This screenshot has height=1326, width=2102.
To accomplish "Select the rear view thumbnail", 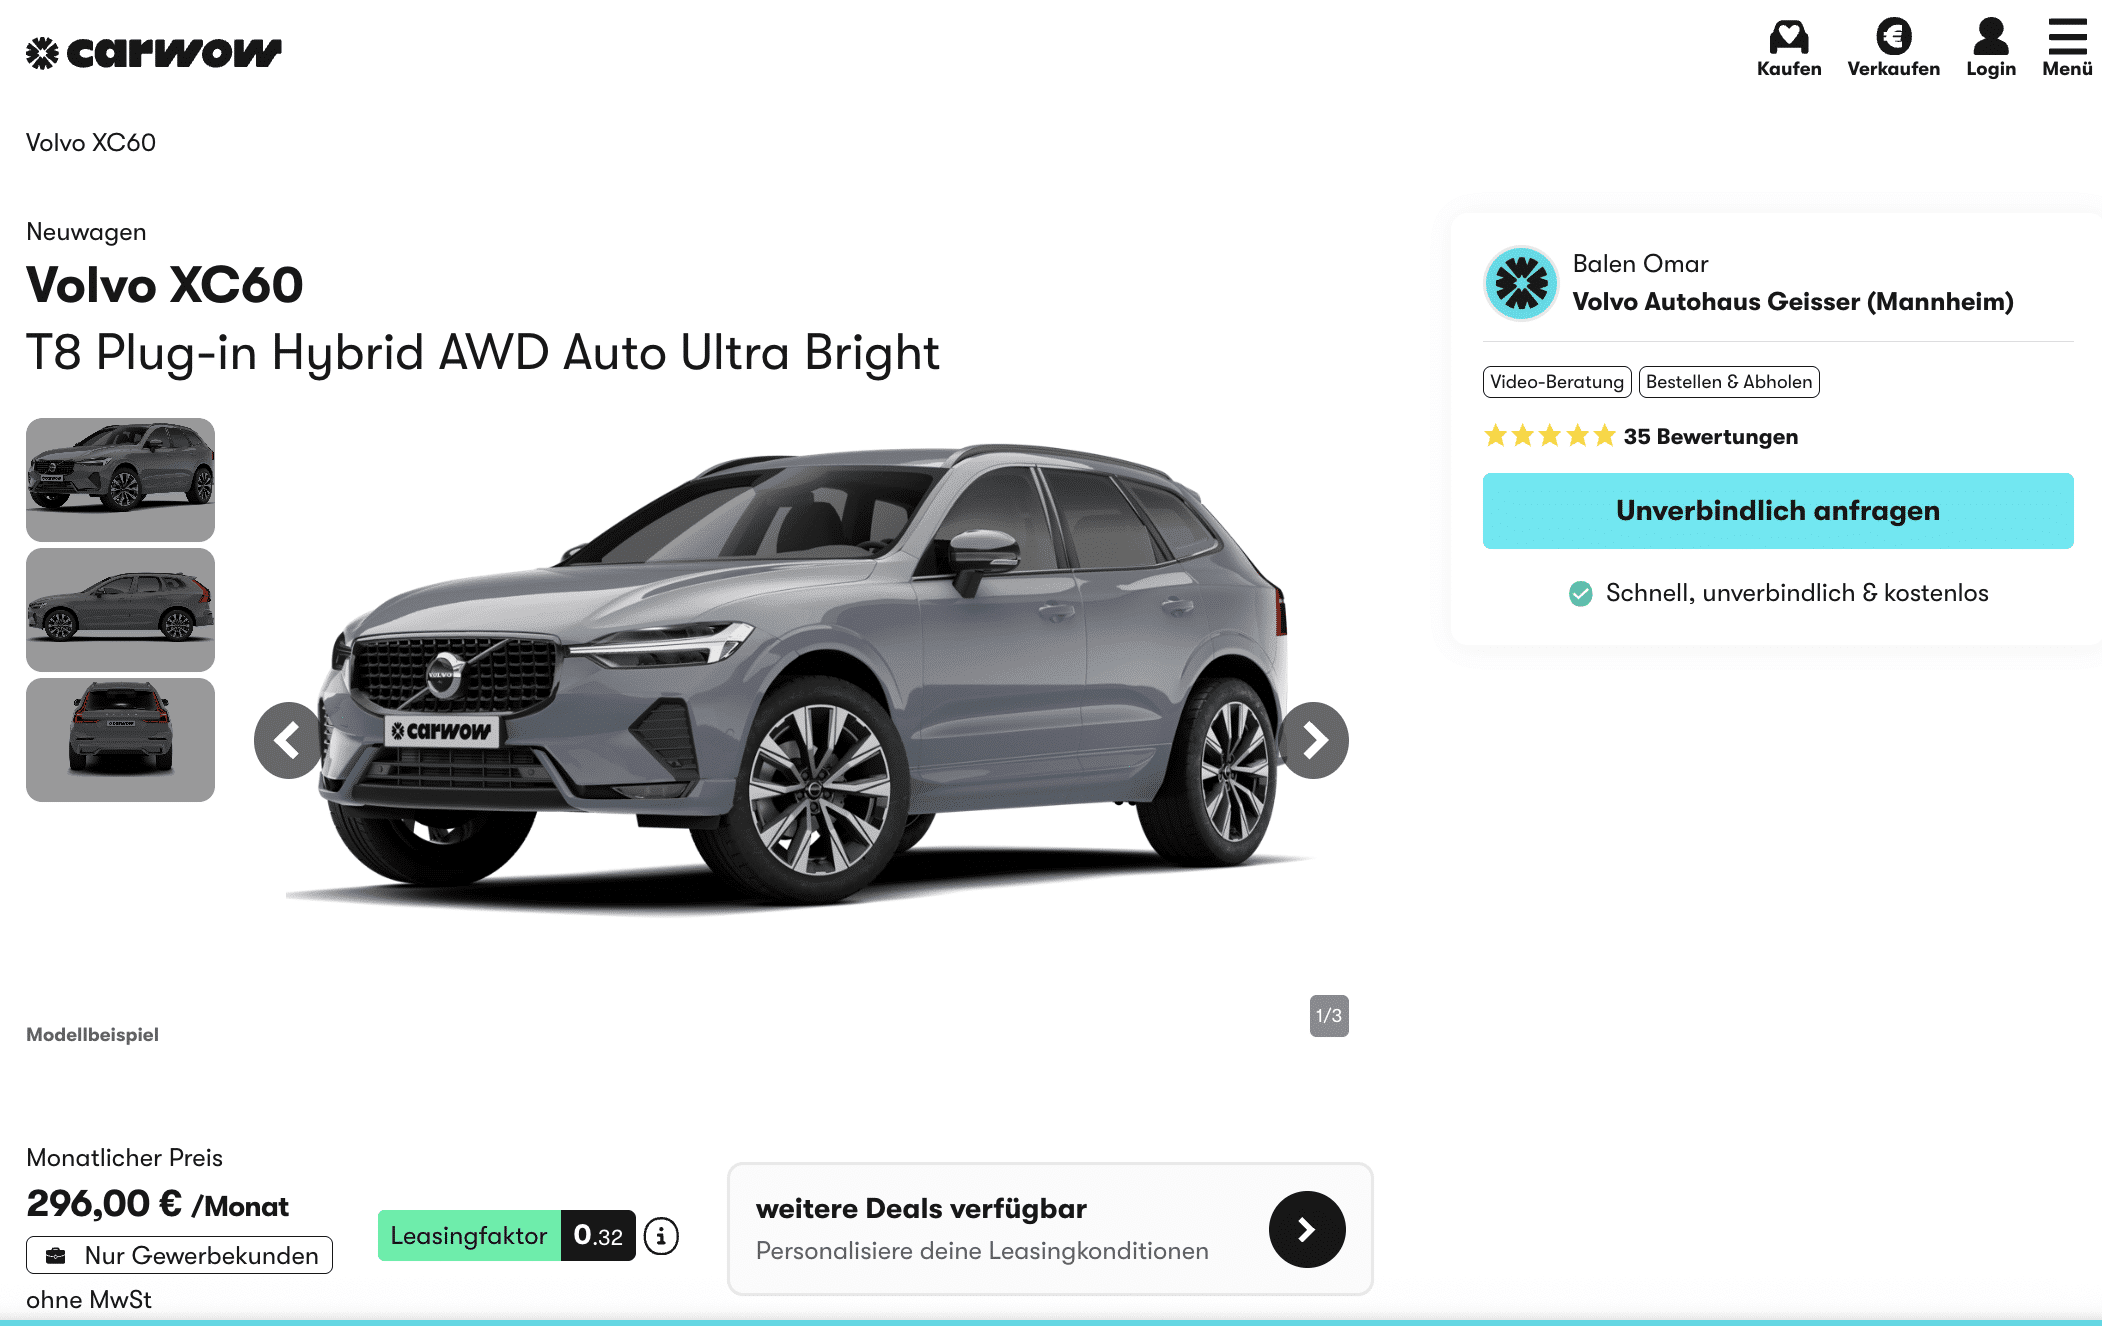I will coord(120,740).
